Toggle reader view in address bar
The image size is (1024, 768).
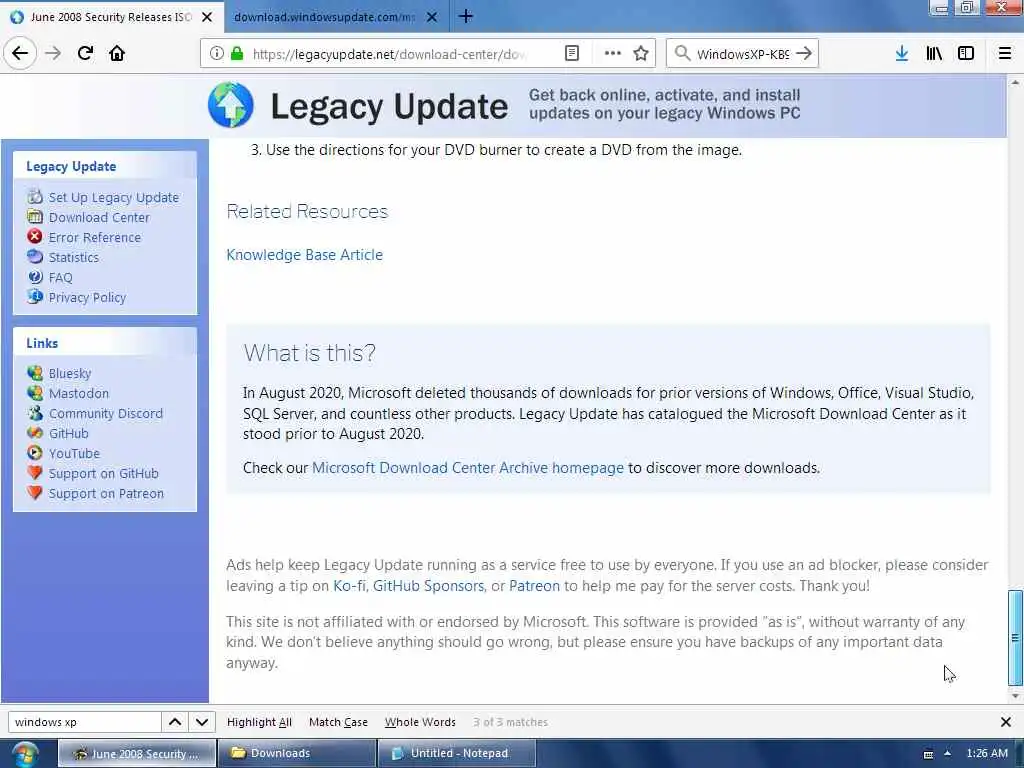572,54
